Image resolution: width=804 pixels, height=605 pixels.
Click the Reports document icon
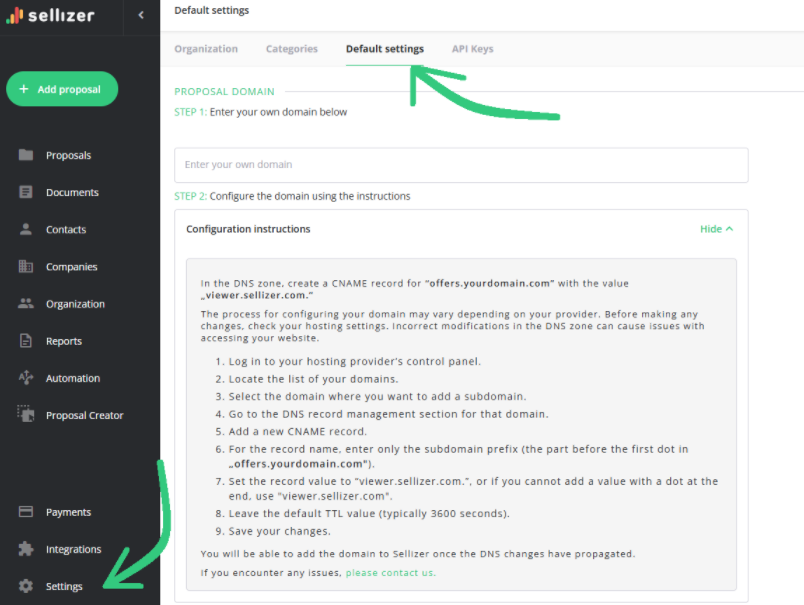click(x=26, y=341)
